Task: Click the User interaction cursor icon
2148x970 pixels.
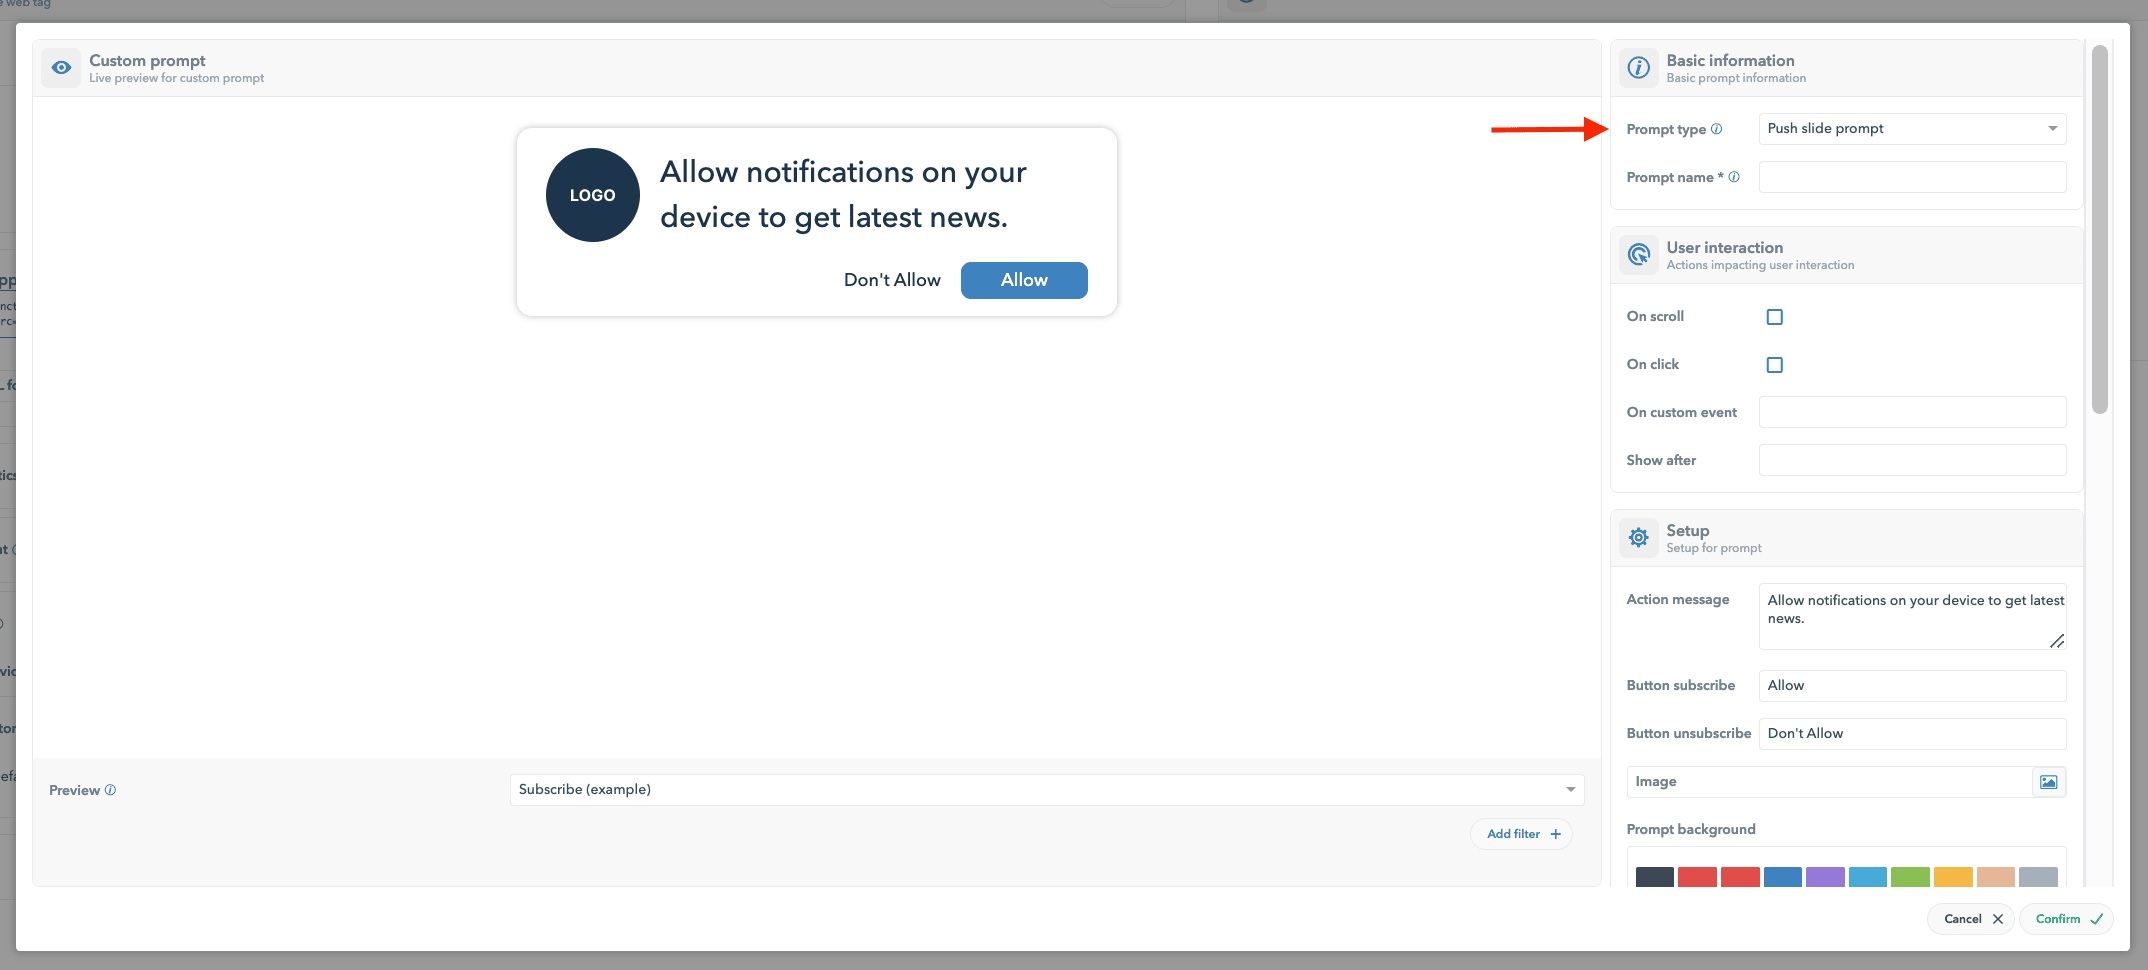Action: point(1638,255)
